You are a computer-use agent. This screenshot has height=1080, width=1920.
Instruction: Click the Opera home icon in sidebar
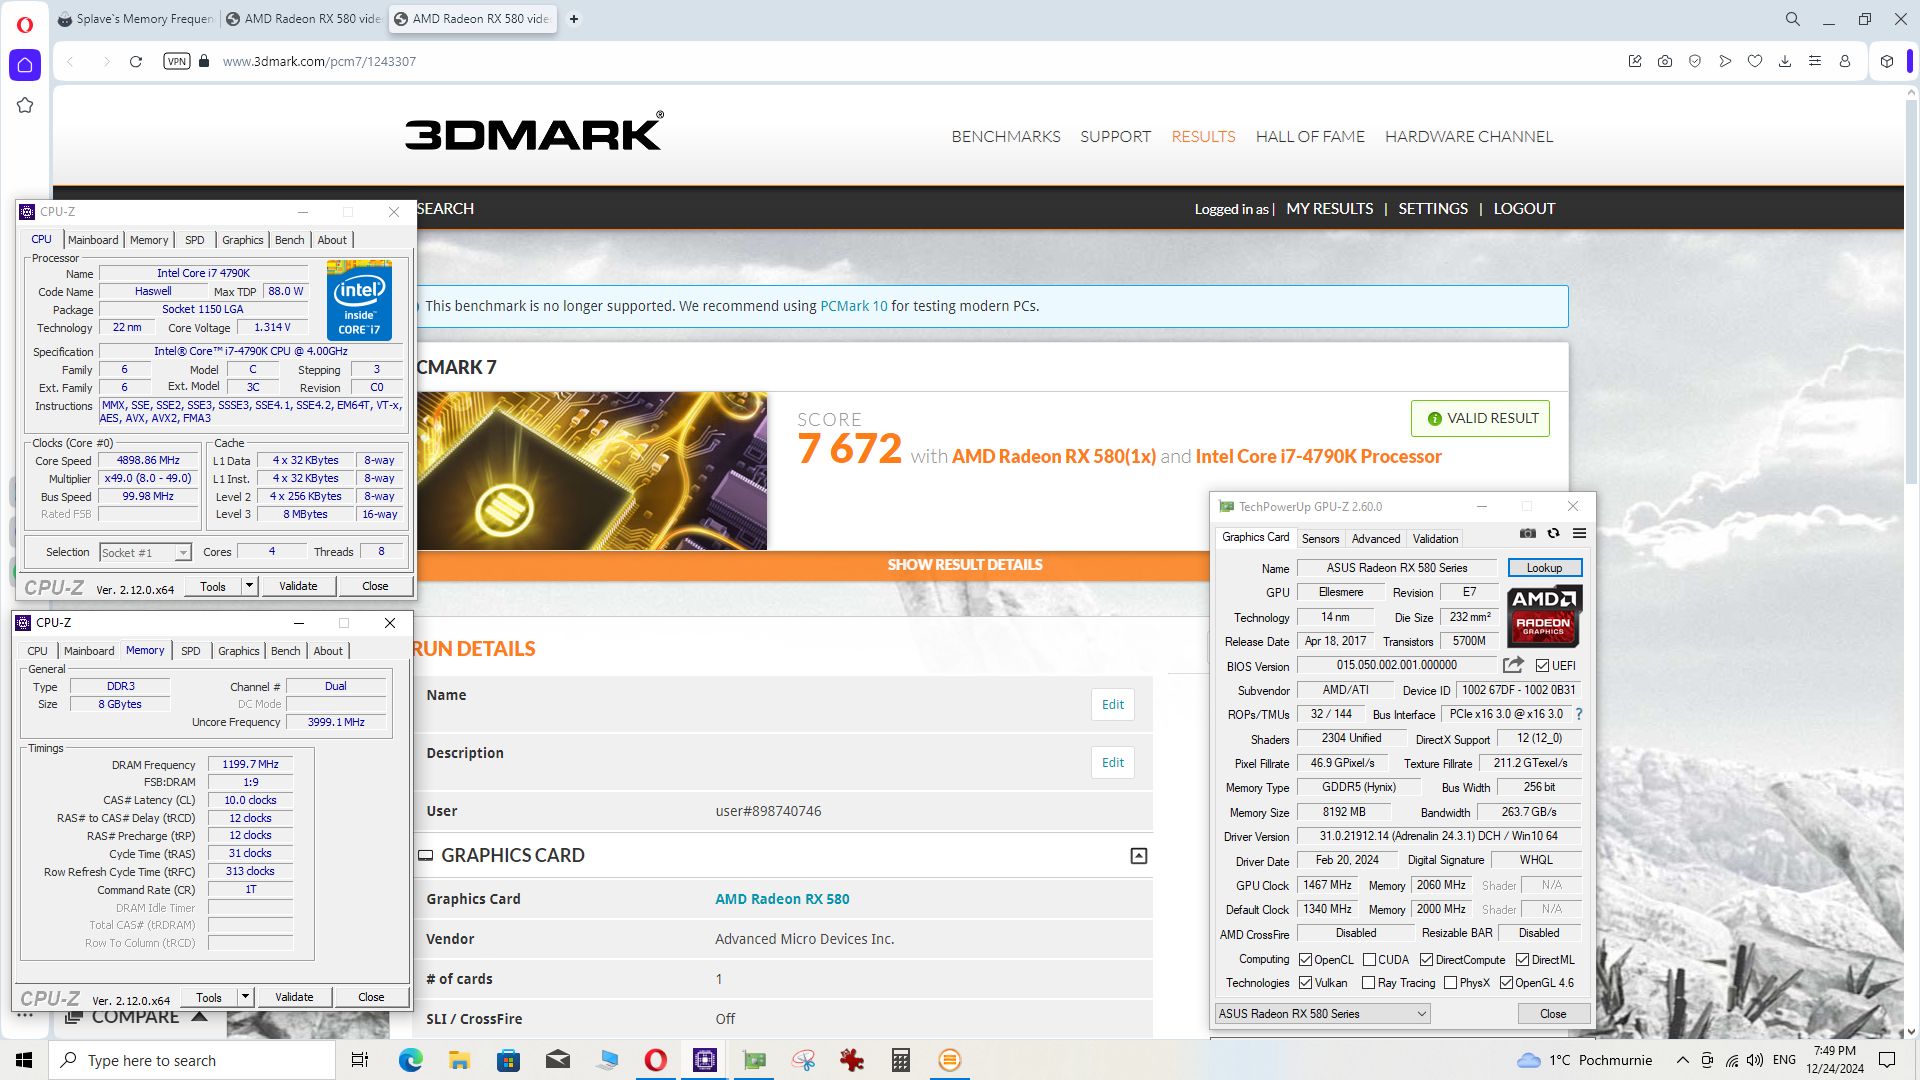(25, 65)
